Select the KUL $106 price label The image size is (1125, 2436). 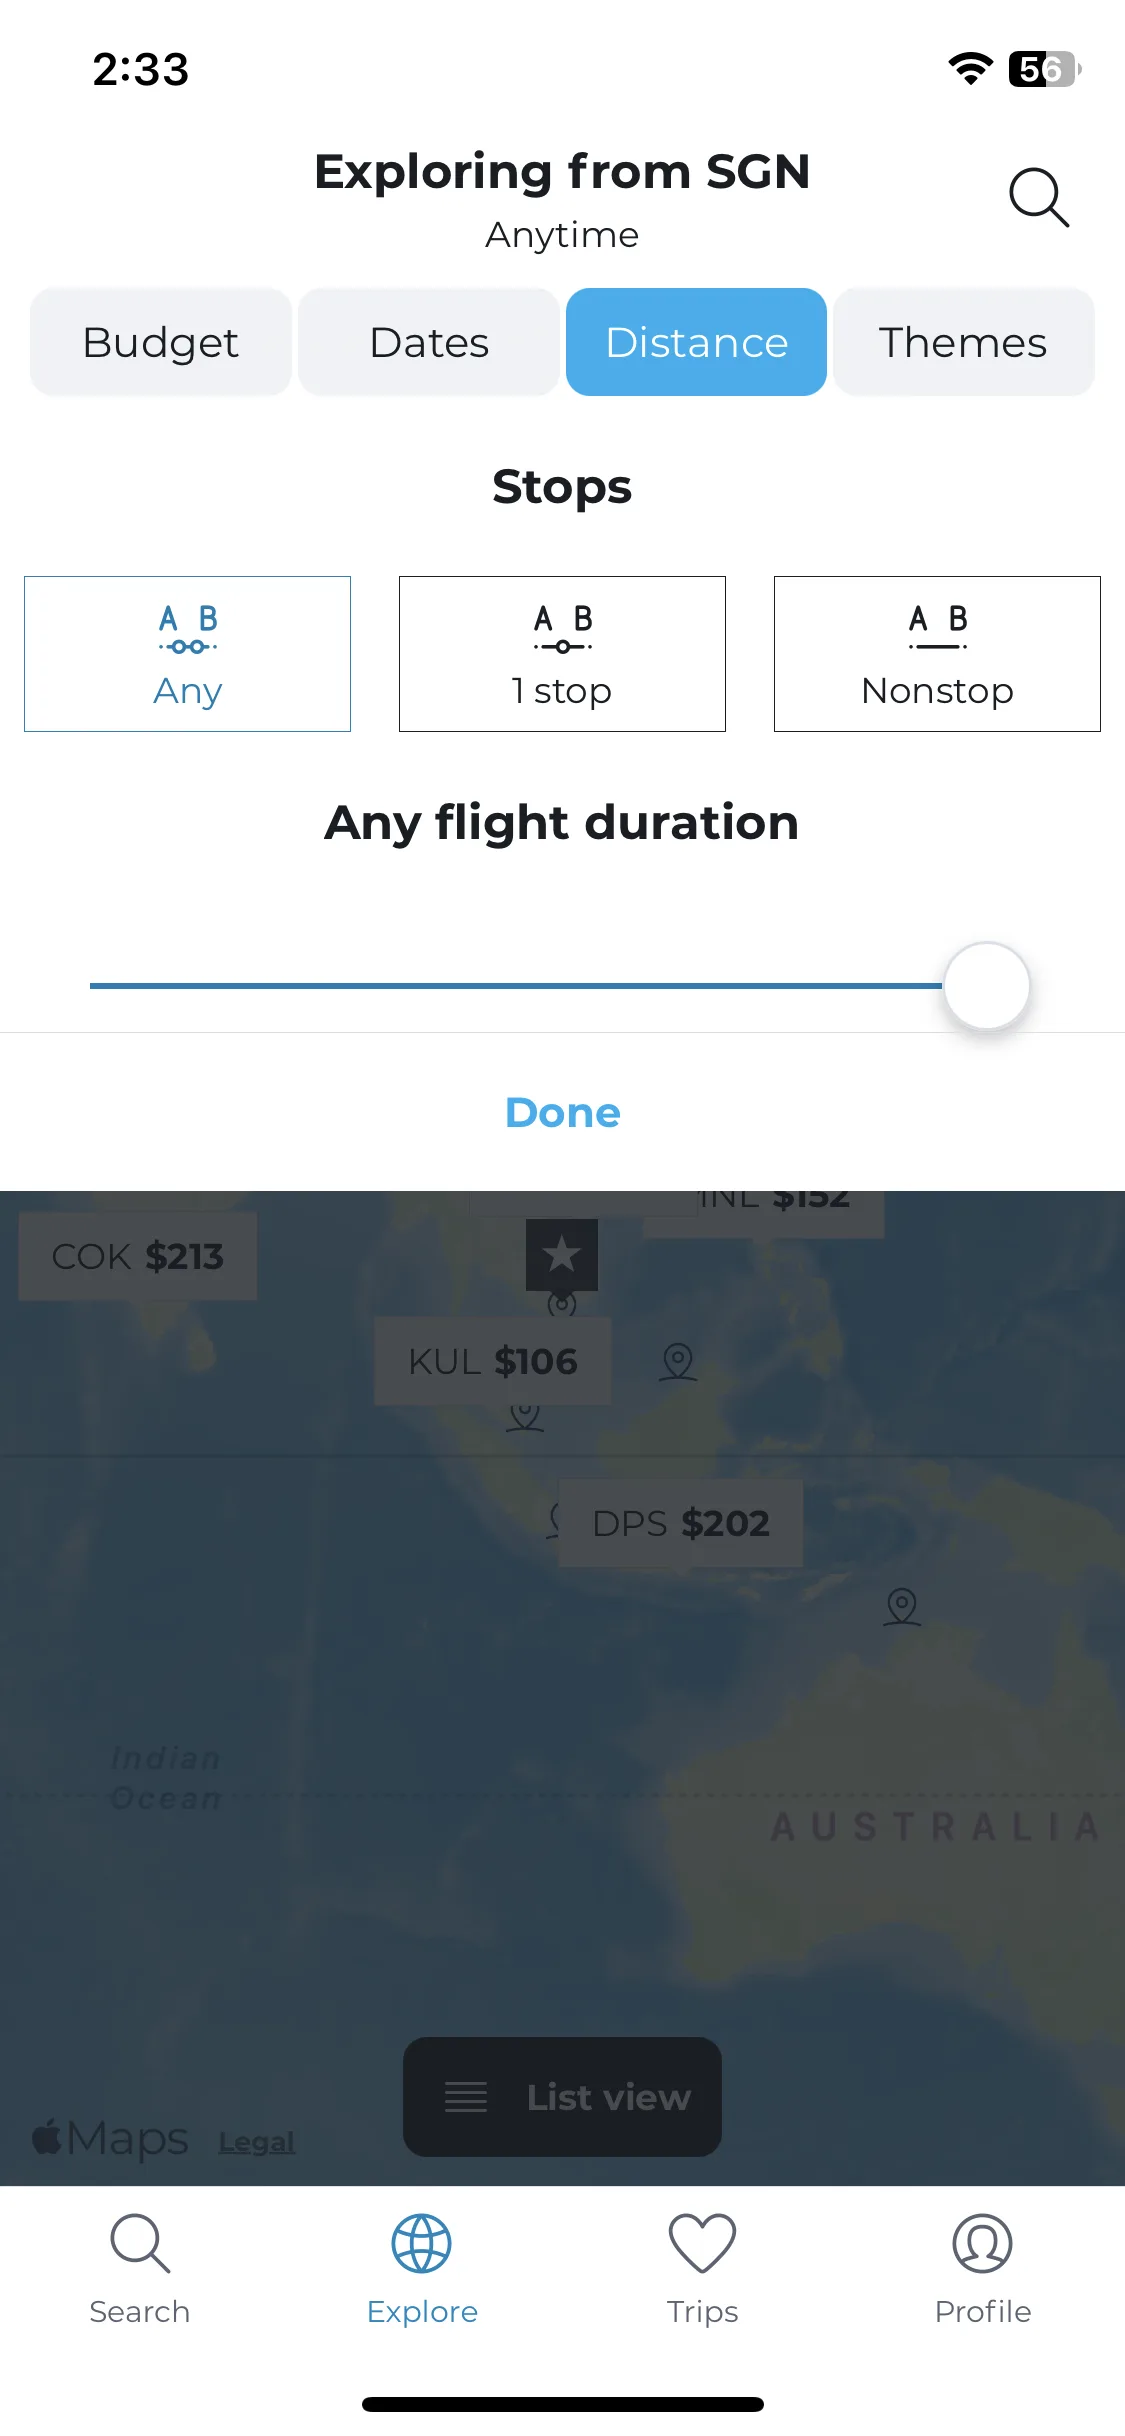click(493, 1361)
